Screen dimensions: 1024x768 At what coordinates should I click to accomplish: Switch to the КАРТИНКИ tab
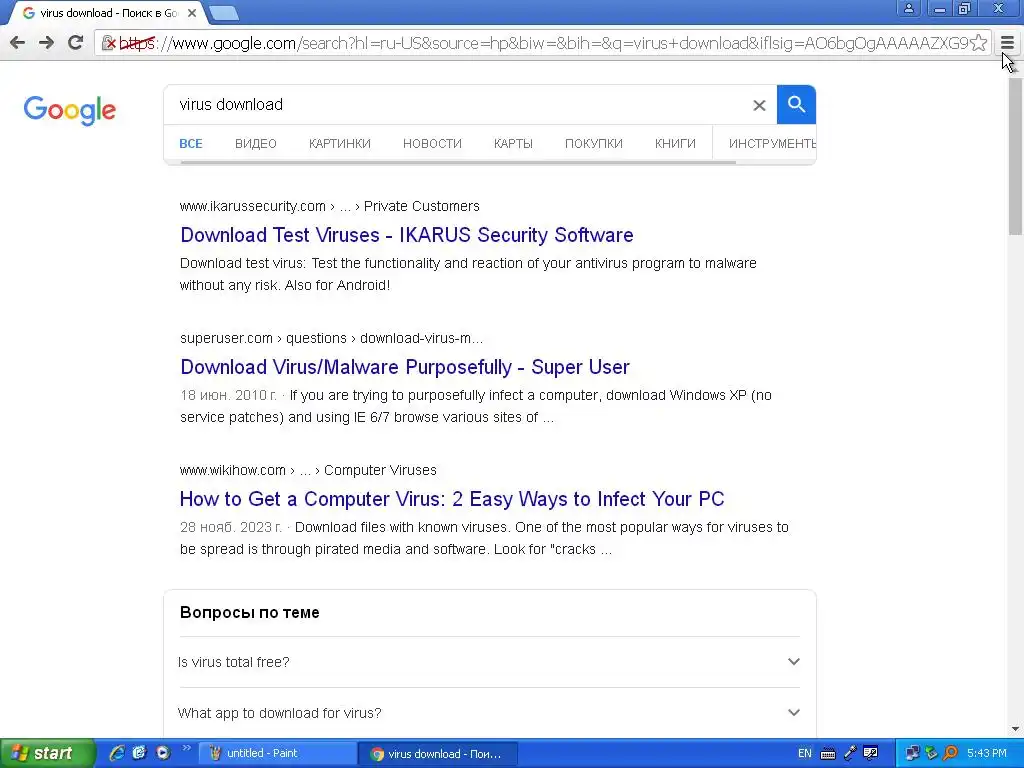pos(340,144)
